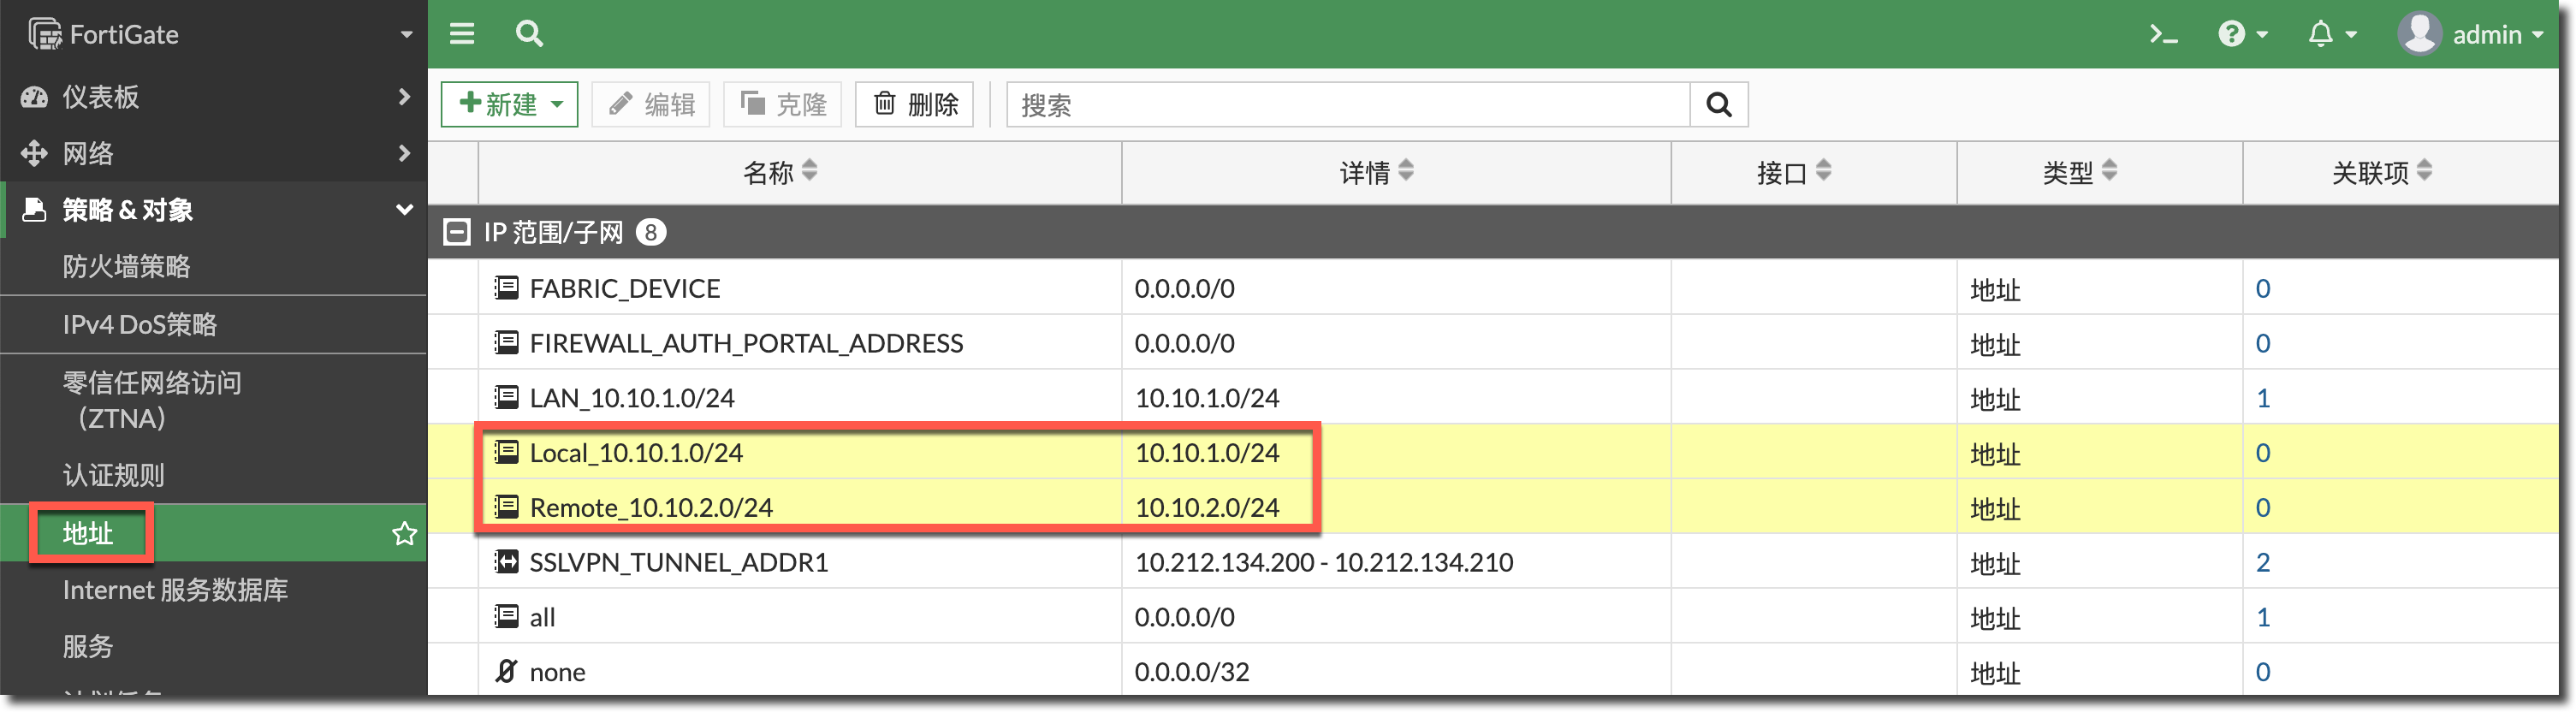Toggle the hamburger sidebar menu icon

pos(461,34)
